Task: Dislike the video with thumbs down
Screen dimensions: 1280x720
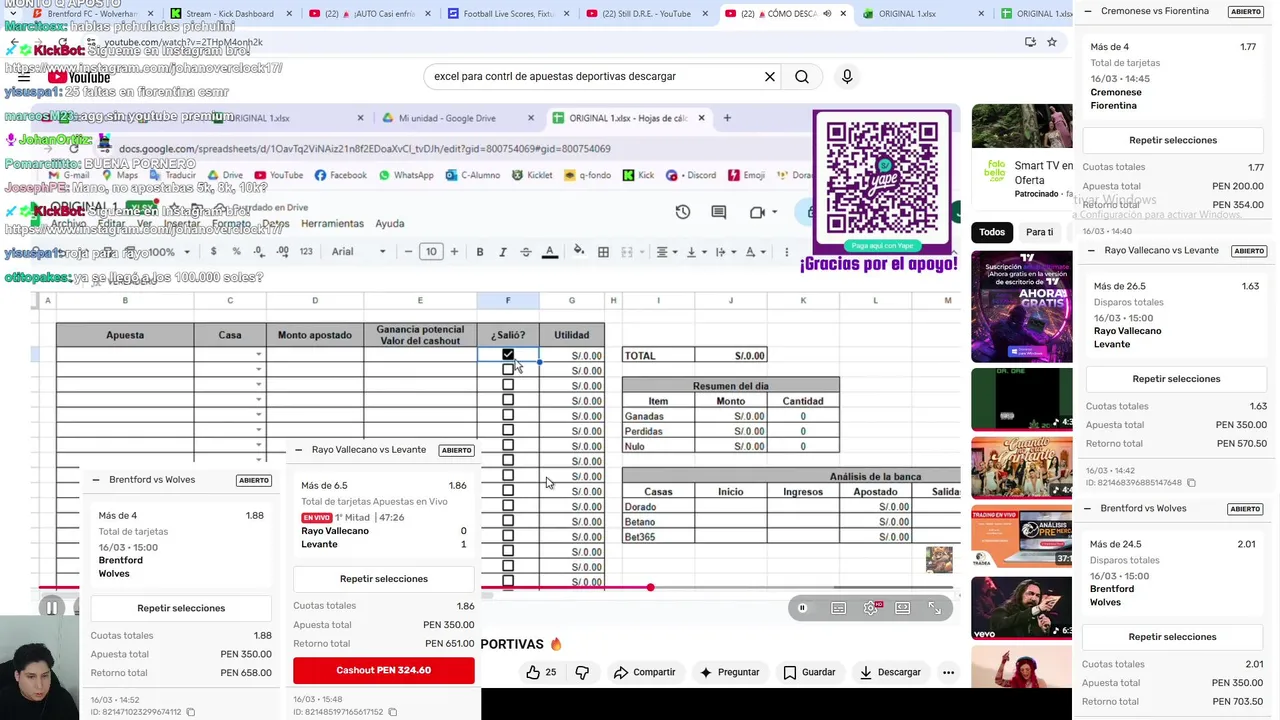Action: [x=582, y=672]
